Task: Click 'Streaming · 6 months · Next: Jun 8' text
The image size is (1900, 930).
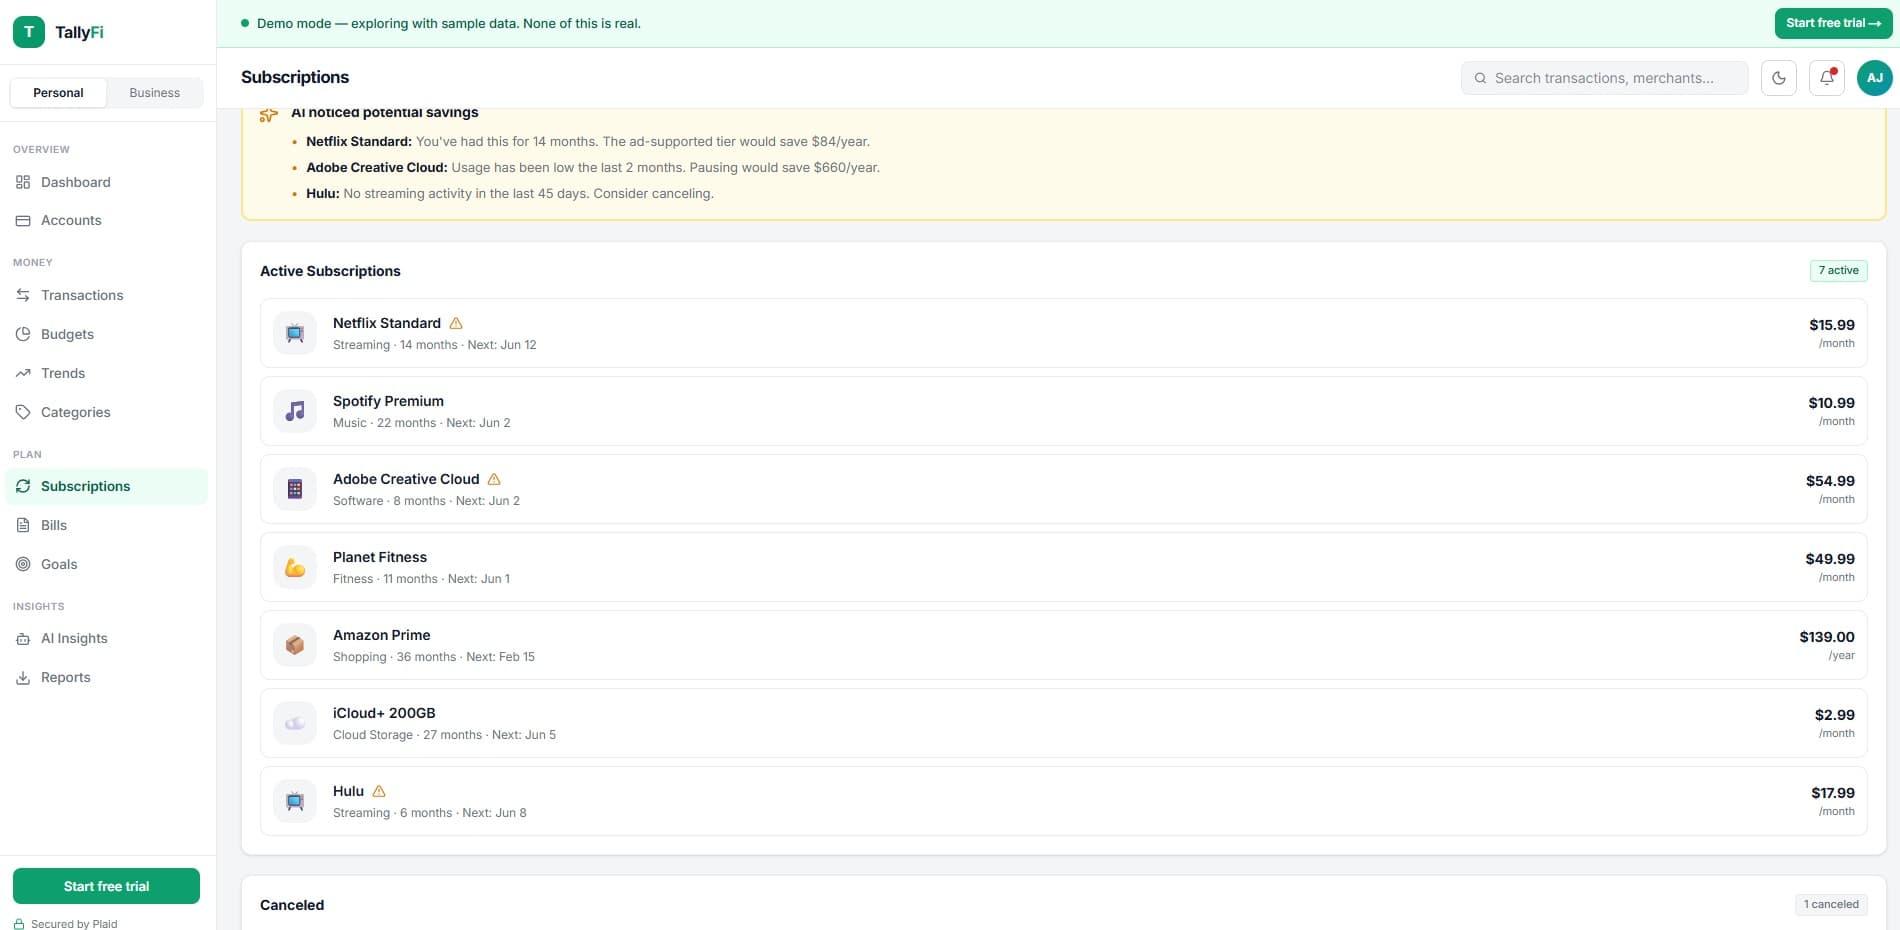Action: [430, 813]
